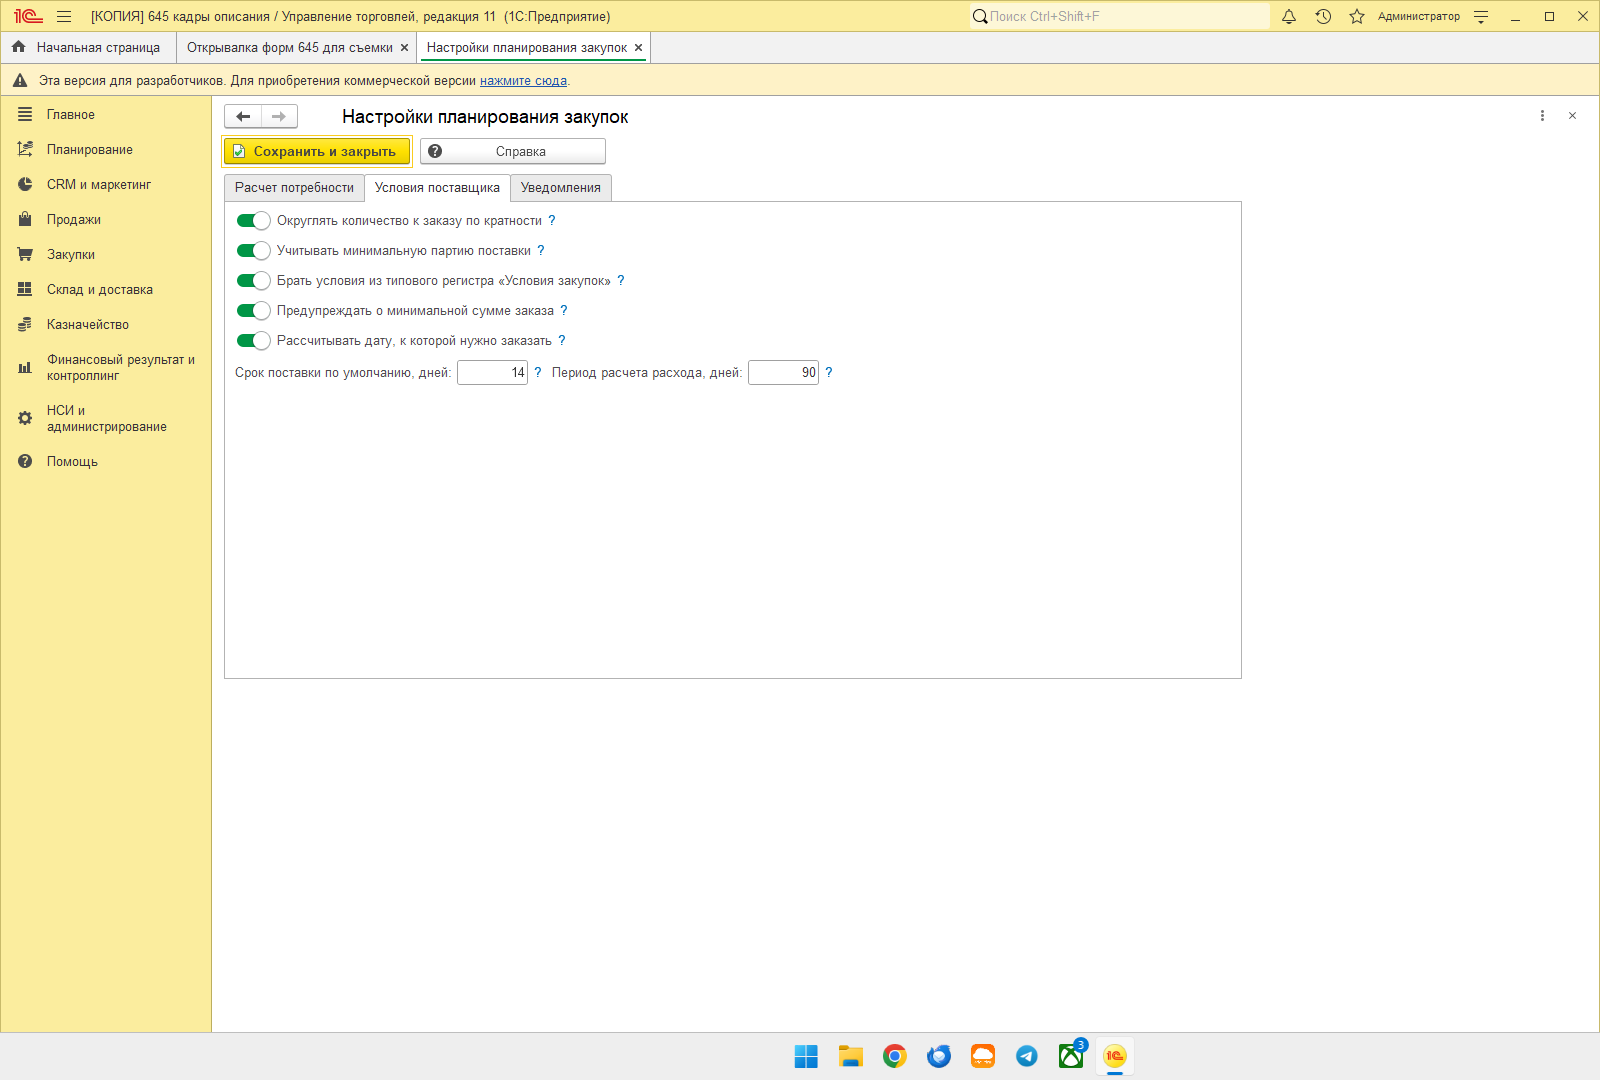Switch to Открывалка форм 645 для съемки tab
Viewport: 1600px width, 1080px height.
coord(290,48)
